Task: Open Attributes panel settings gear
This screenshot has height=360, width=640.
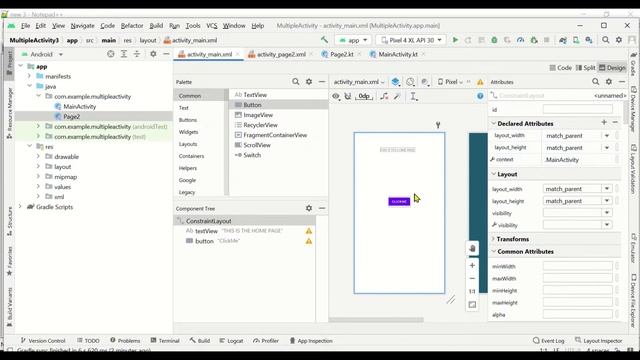Action: [609, 82]
